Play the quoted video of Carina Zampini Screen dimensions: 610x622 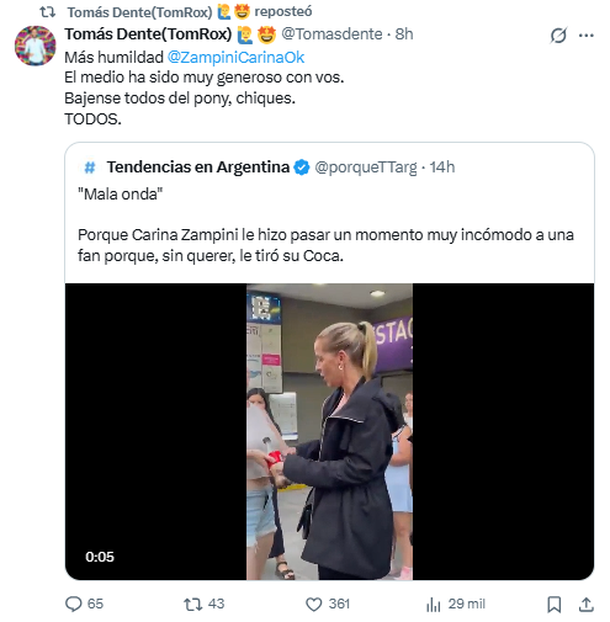[x=330, y=431]
